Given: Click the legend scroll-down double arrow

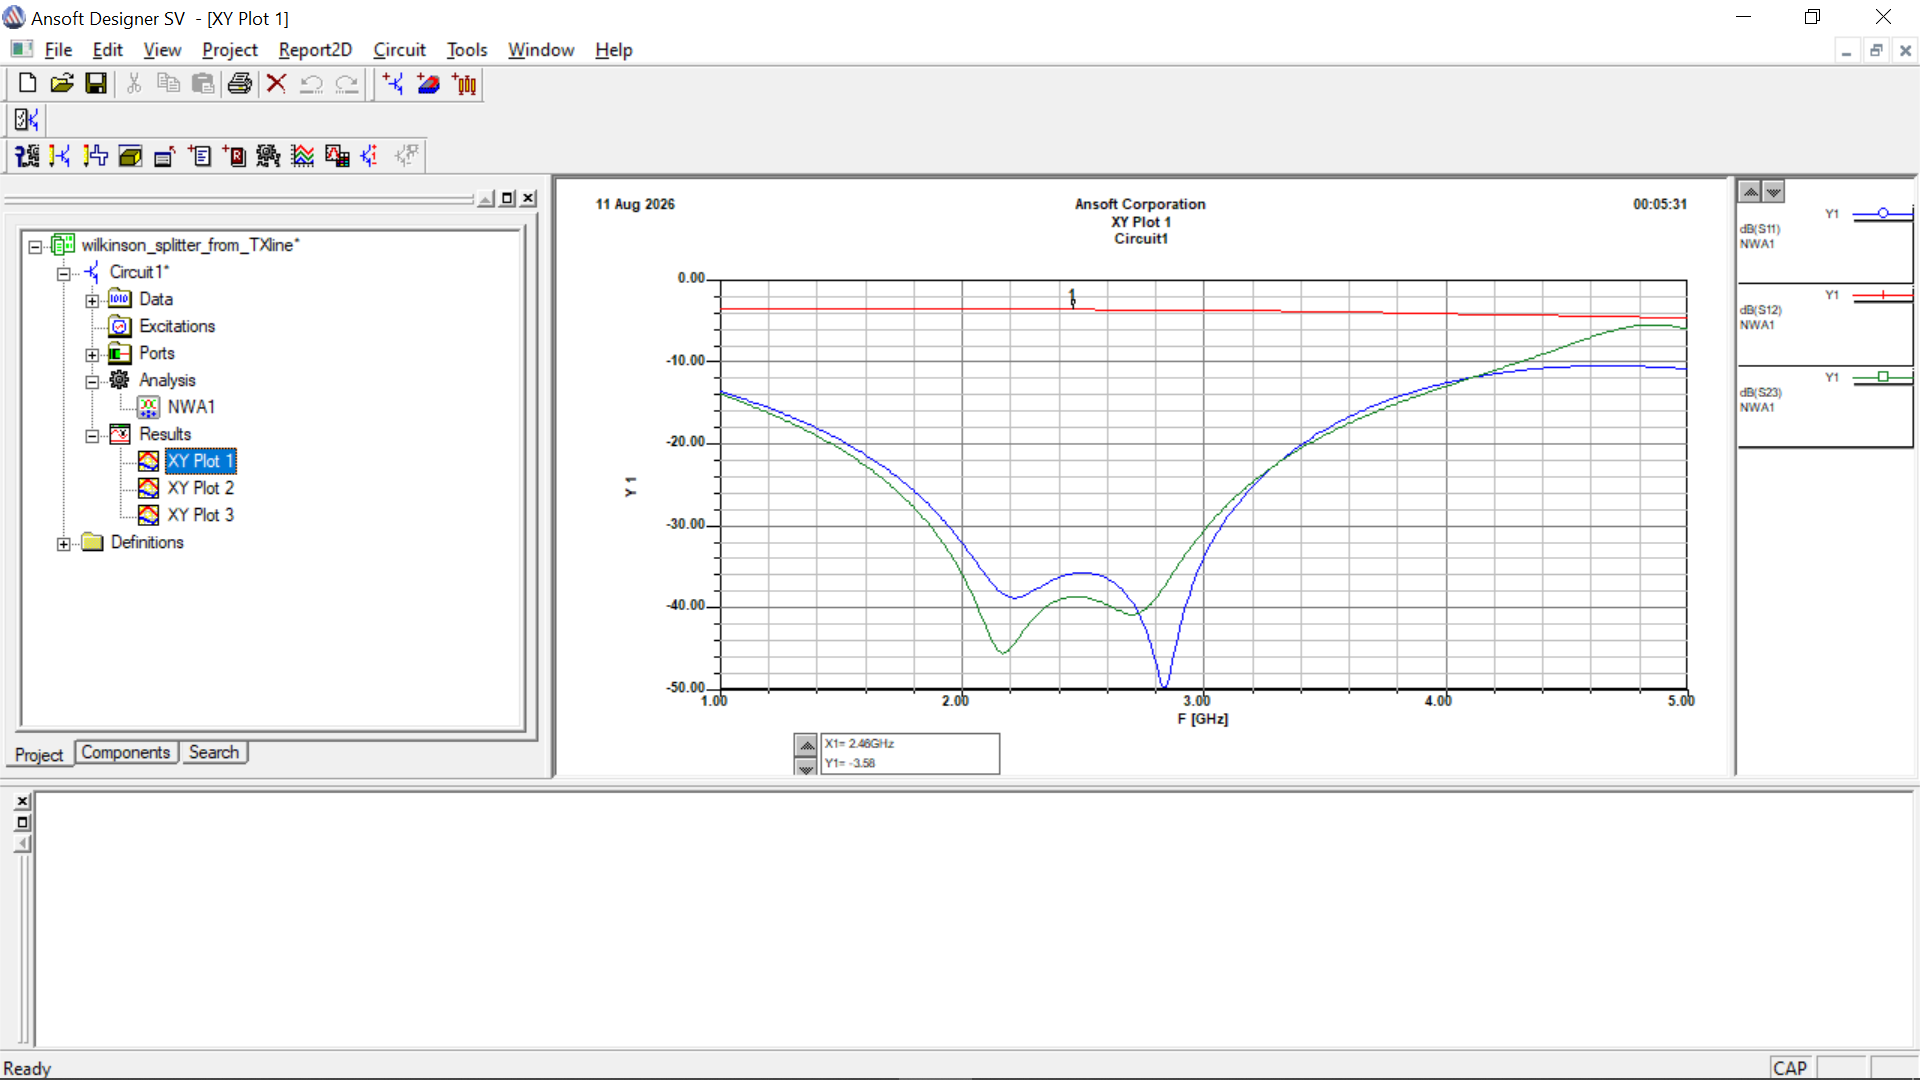Looking at the screenshot, I should (1773, 191).
